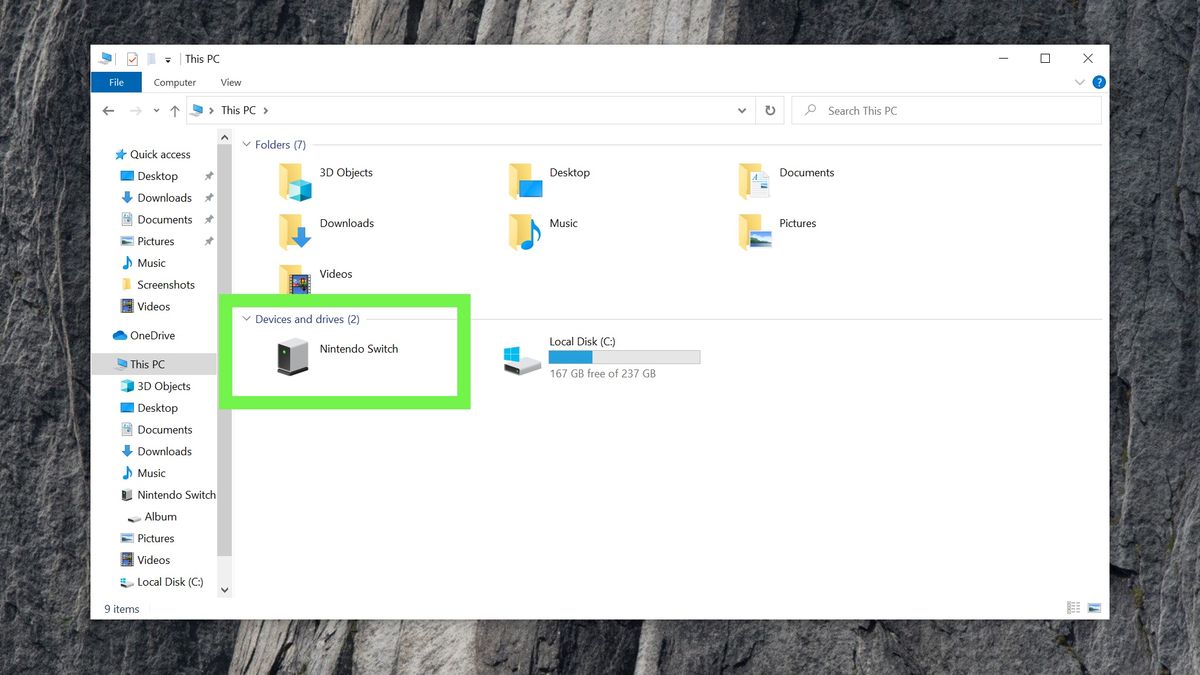Click the Properties icon in quick access toolbar
The image size is (1200, 675).
pyautogui.click(x=131, y=59)
